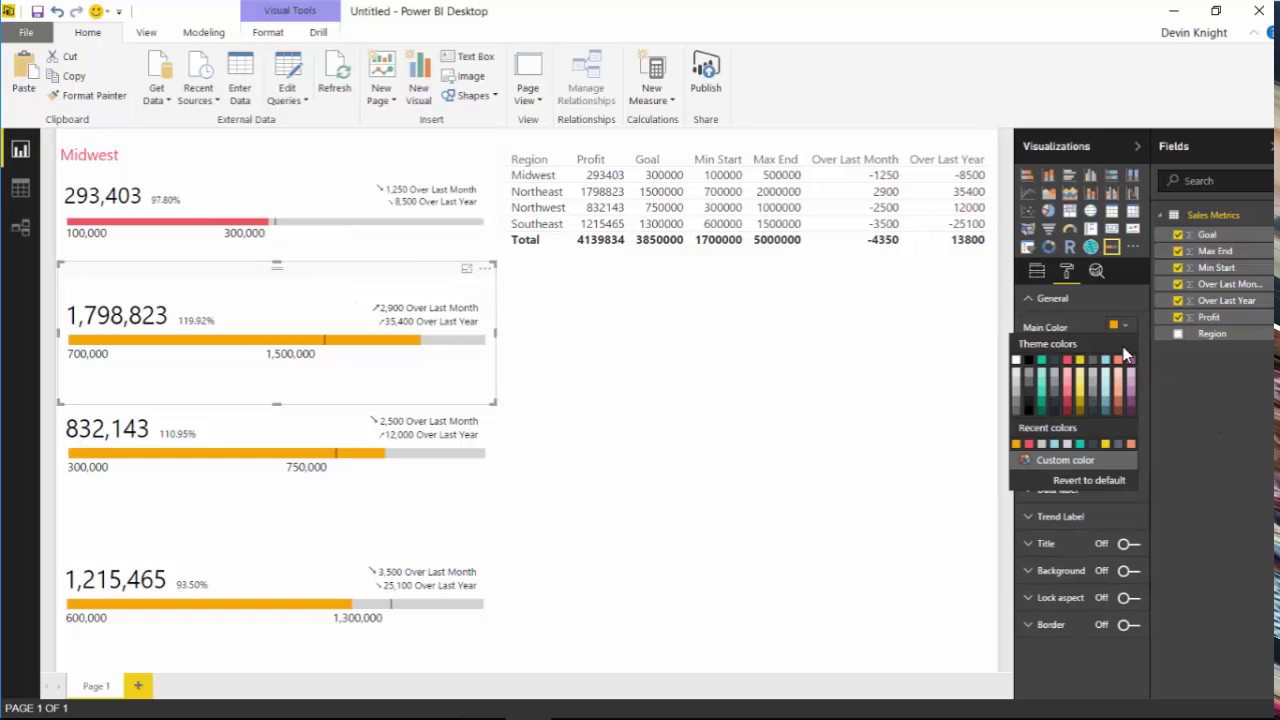1280x720 pixels.
Task: Turn on the Title toggle
Action: (x=1128, y=544)
